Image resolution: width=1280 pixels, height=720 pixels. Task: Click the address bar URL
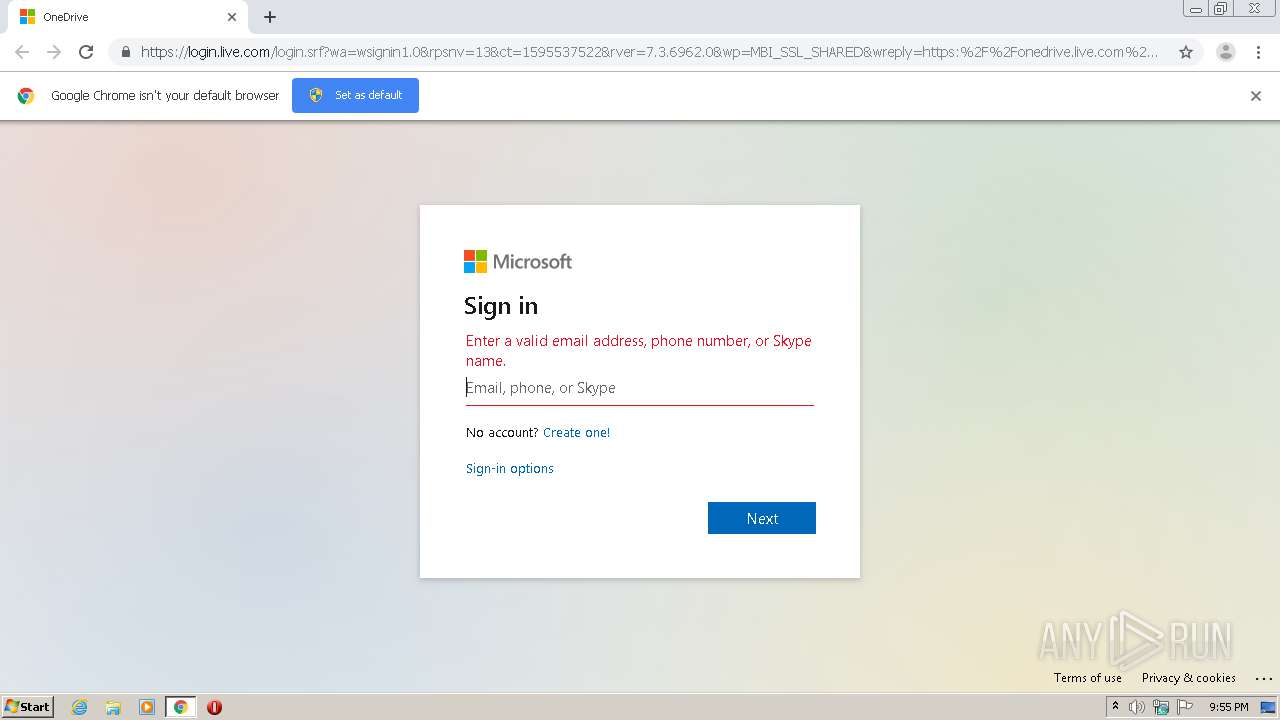[648, 52]
